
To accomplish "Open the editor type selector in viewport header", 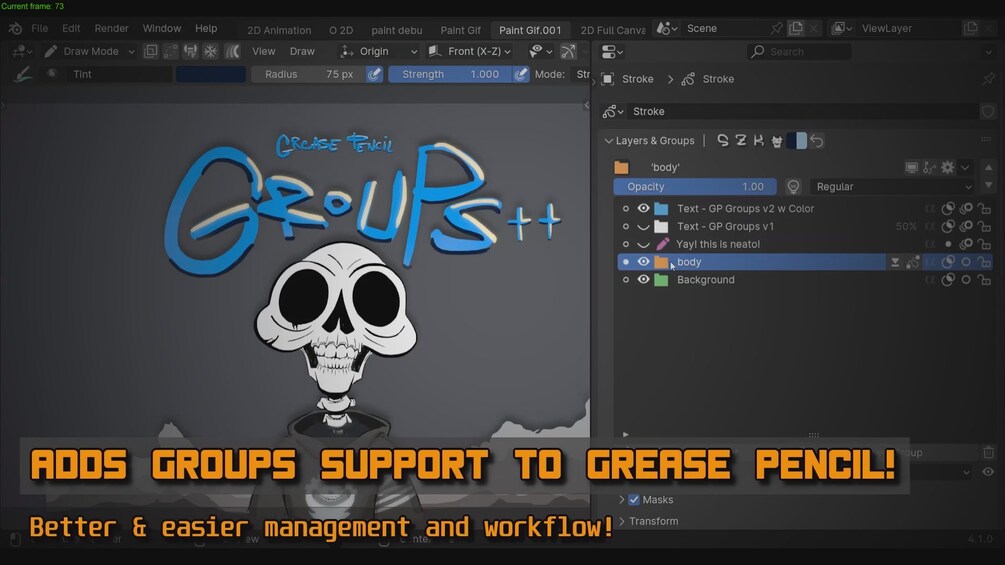I will coord(22,51).
